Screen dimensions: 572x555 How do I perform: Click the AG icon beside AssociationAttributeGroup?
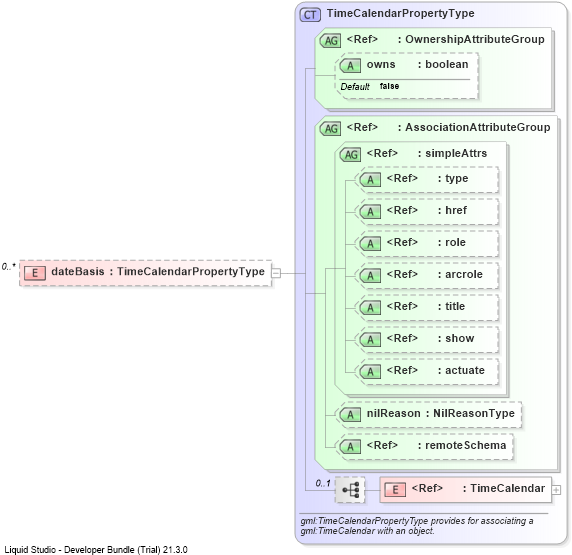click(331, 128)
